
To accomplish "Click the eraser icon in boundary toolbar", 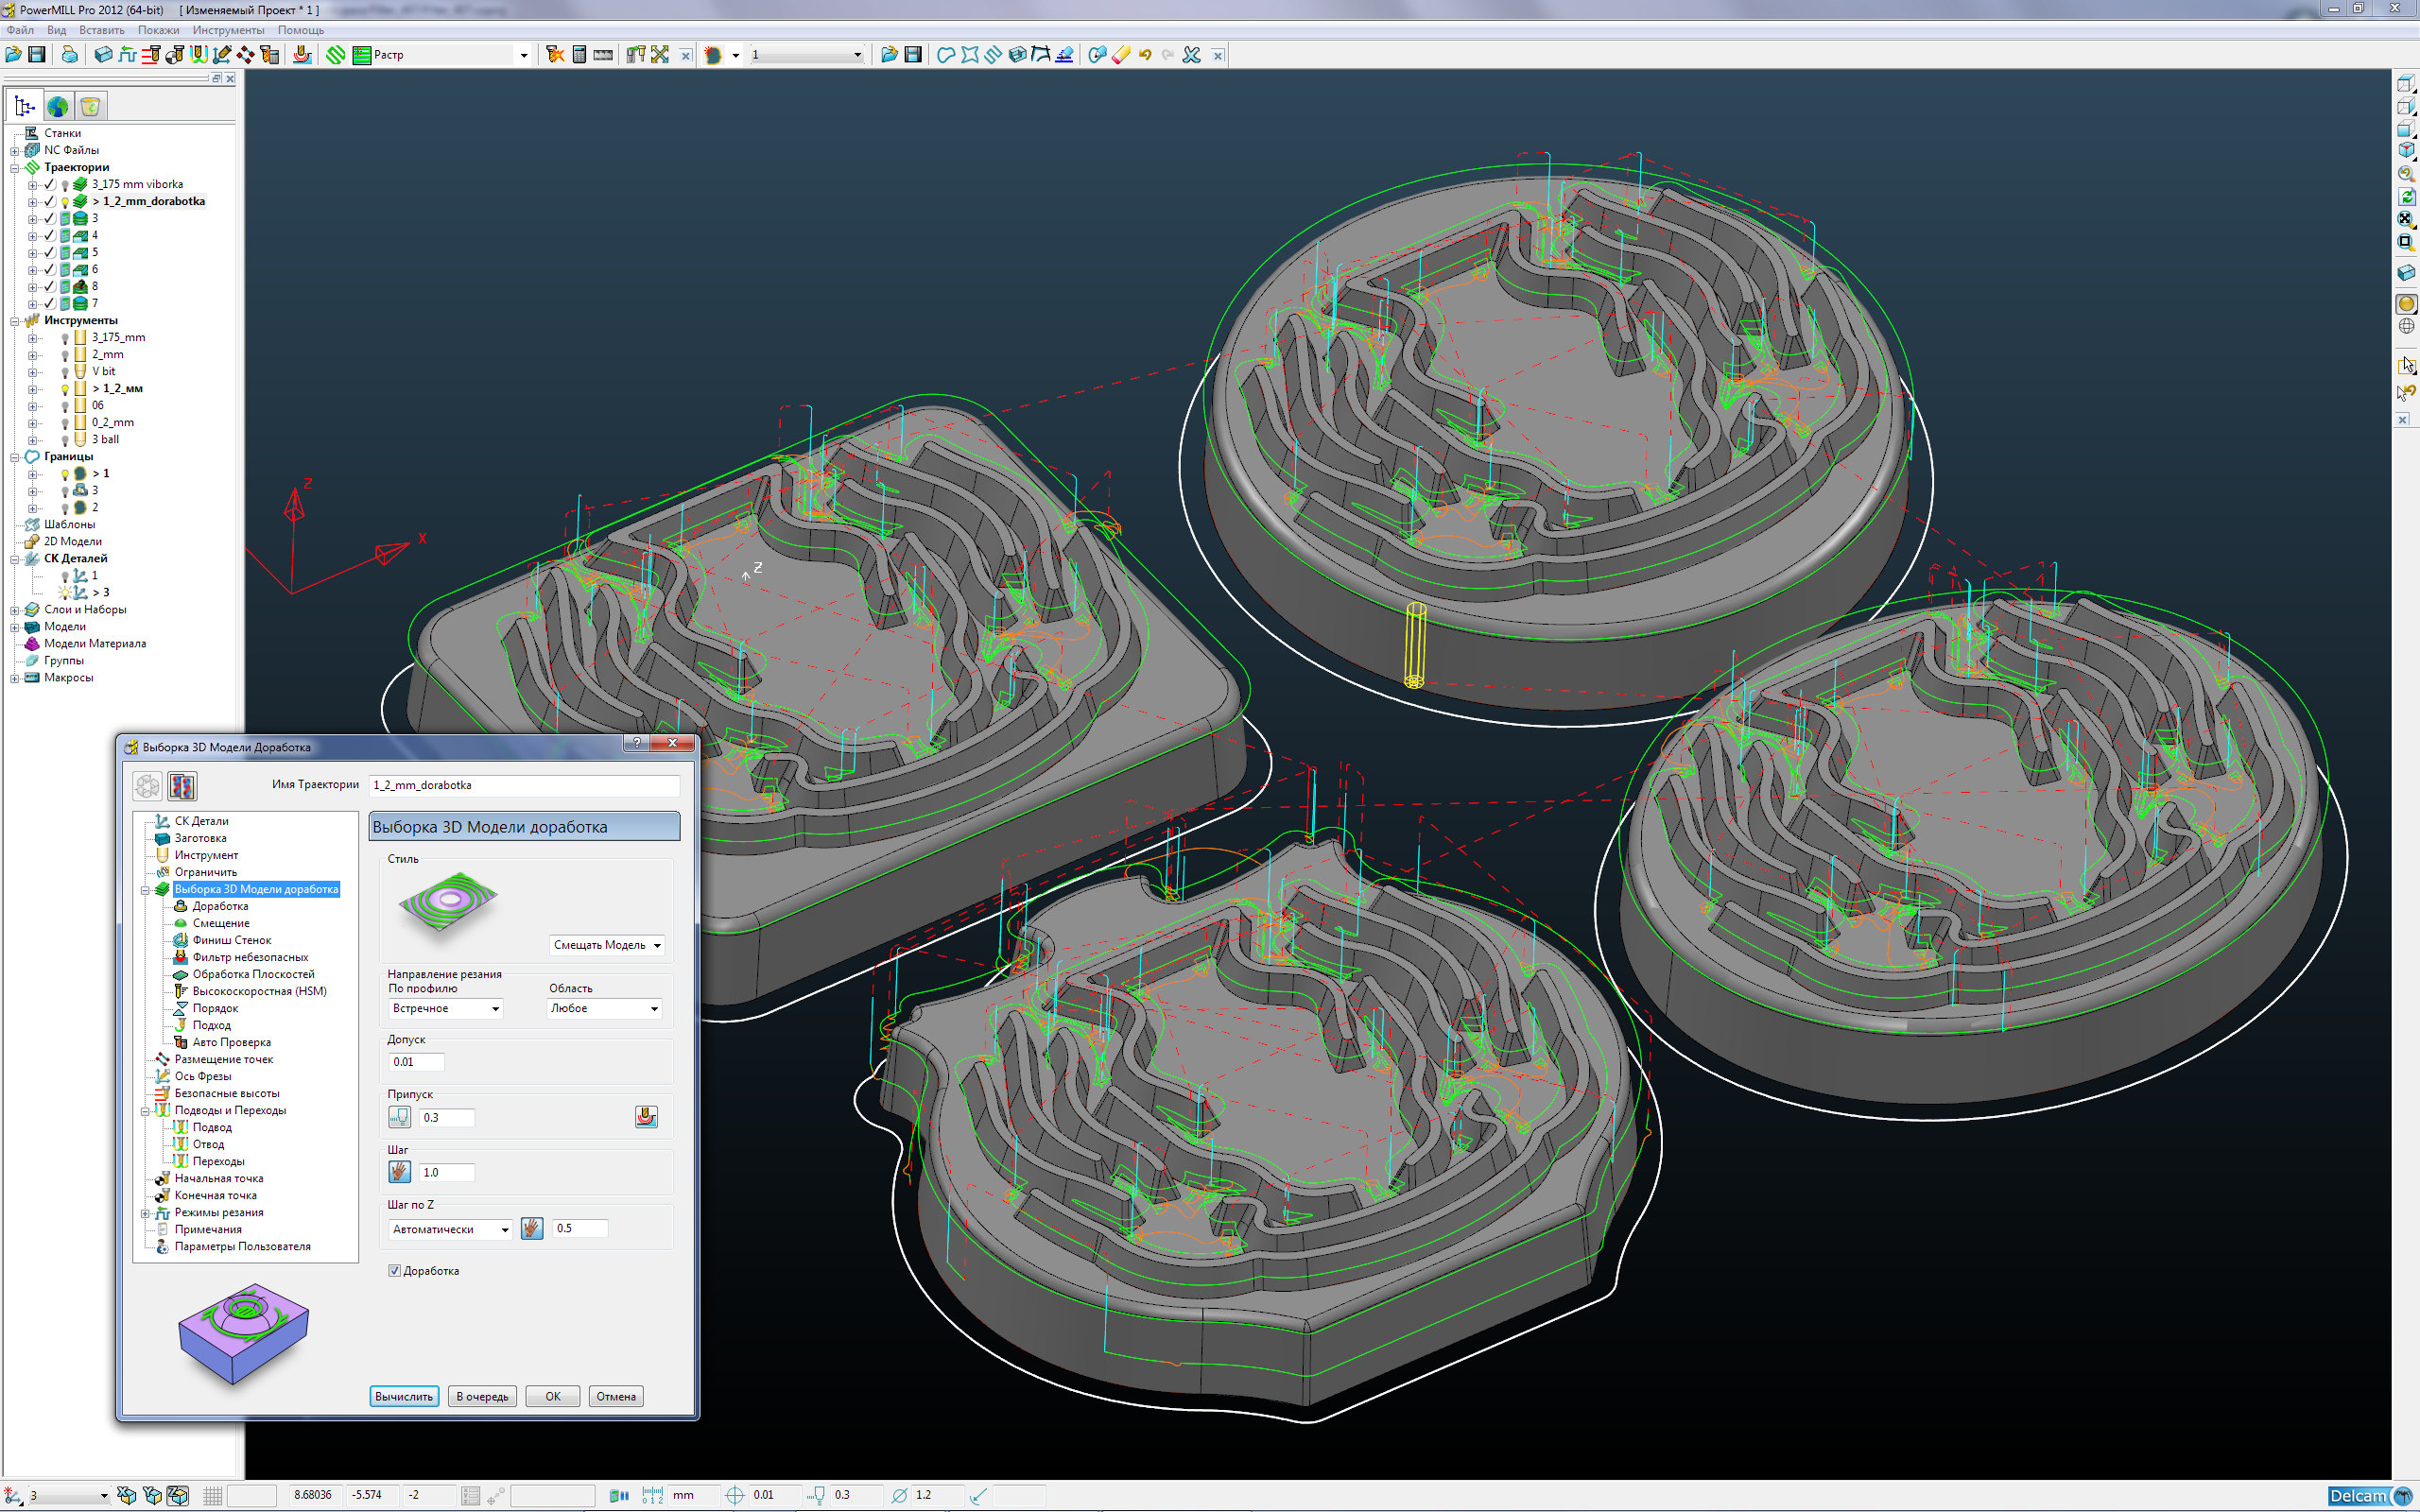I will (x=1121, y=55).
